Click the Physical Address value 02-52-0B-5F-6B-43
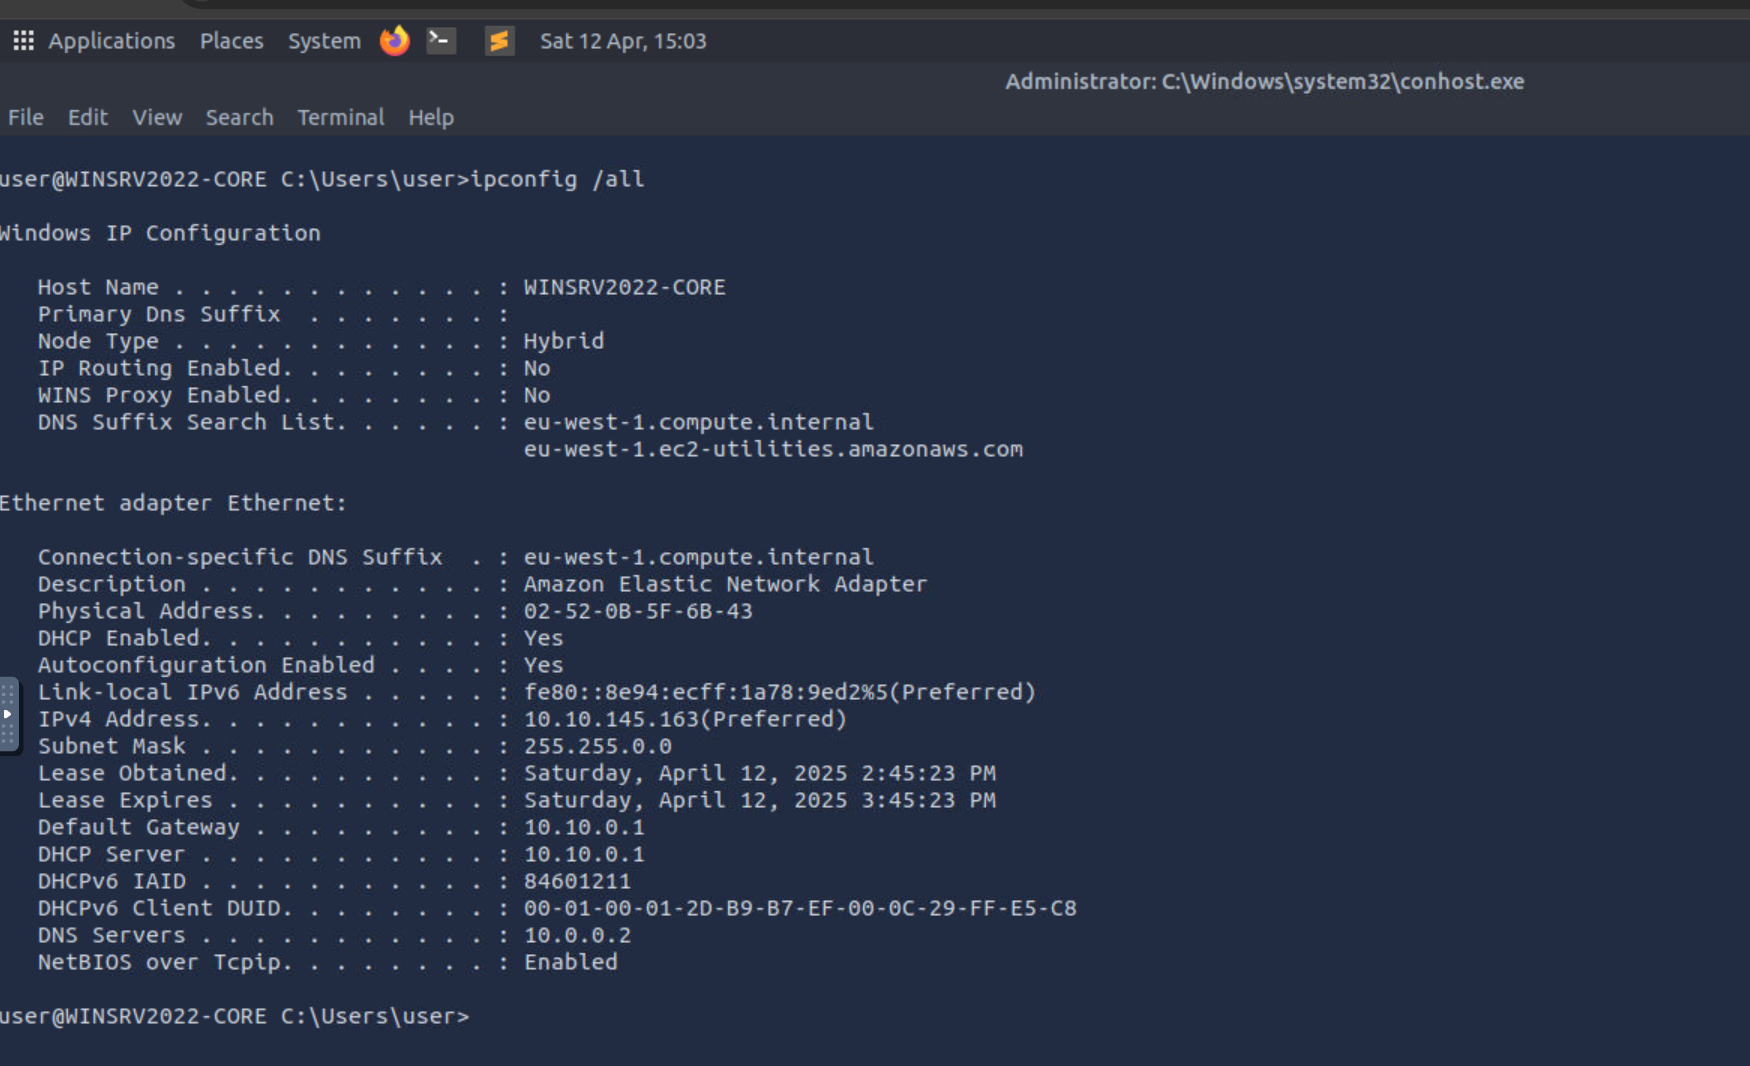This screenshot has width=1750, height=1066. (x=638, y=611)
